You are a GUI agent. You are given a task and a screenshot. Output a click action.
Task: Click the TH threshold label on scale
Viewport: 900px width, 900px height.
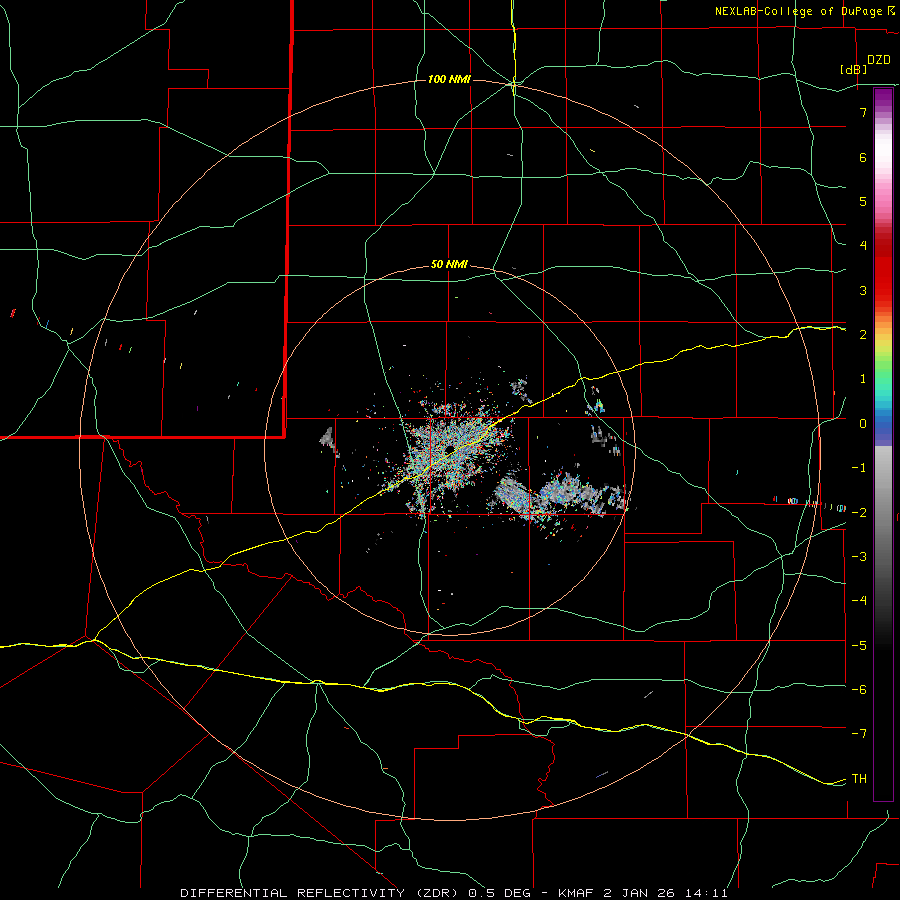(x=859, y=778)
